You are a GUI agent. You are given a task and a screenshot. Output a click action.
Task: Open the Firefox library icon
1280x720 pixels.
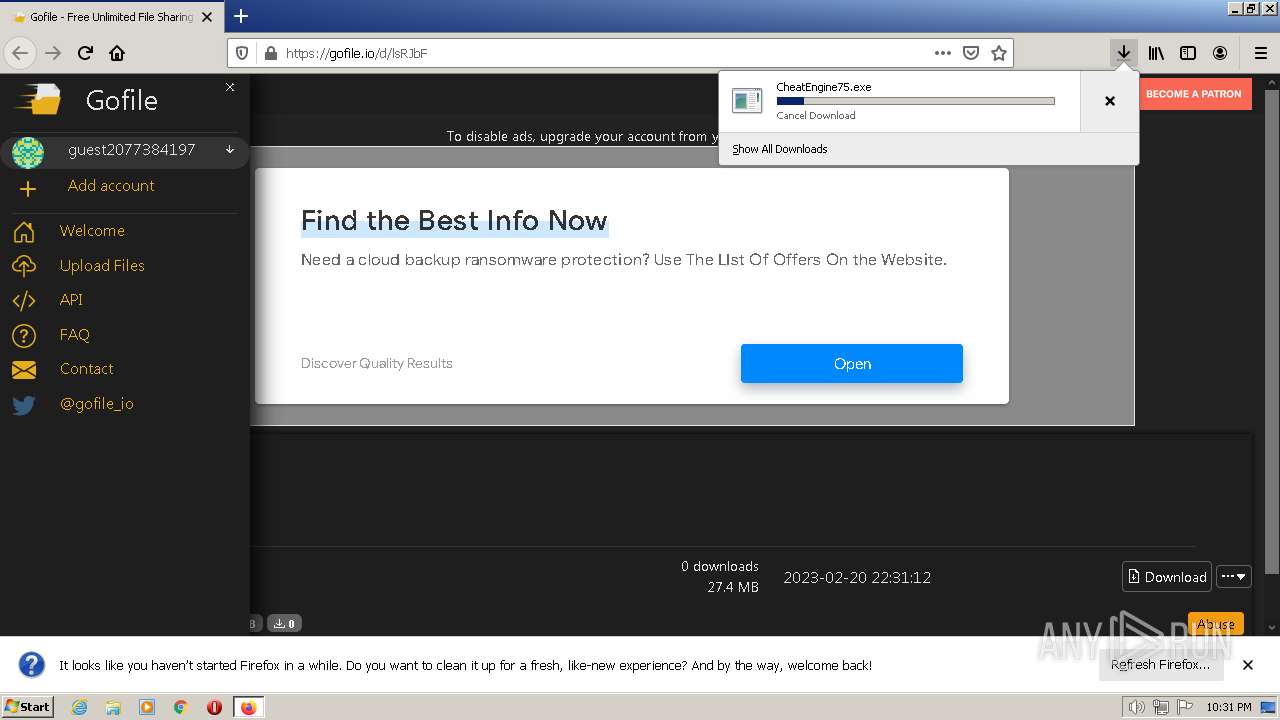(1156, 53)
